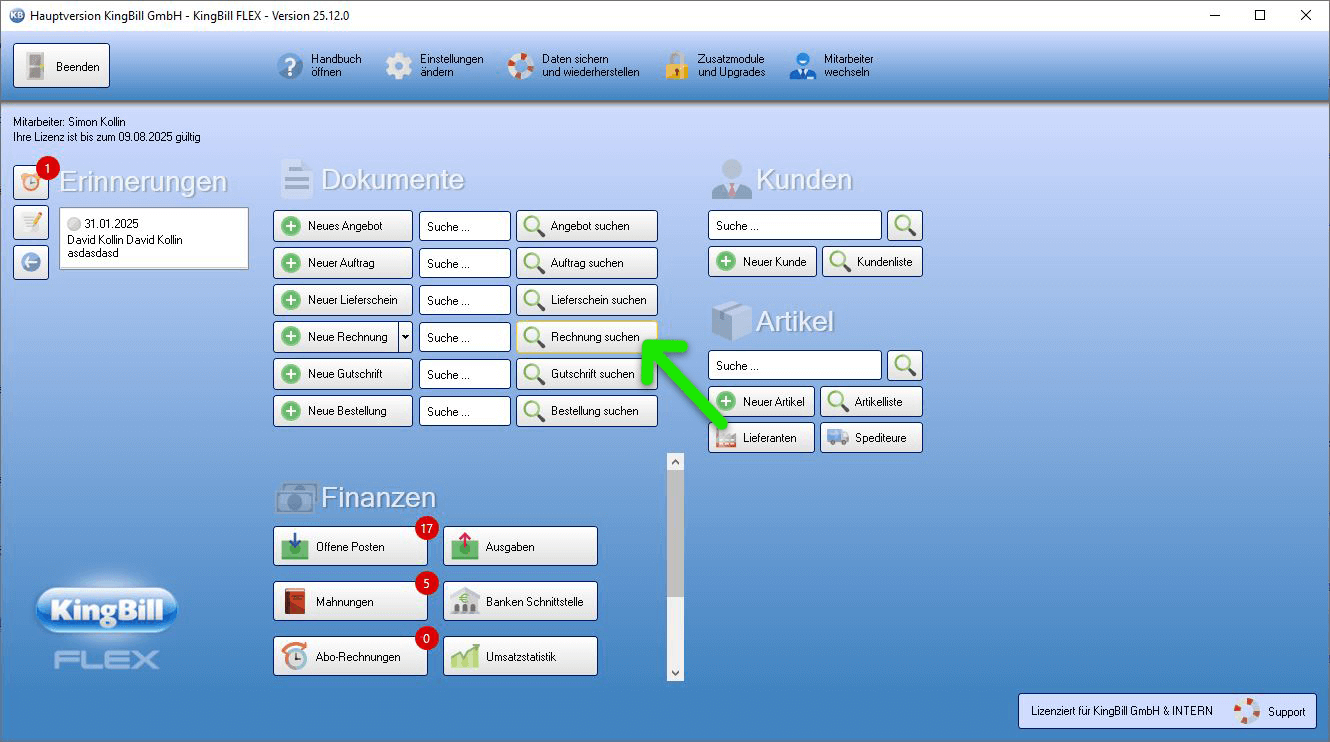Image resolution: width=1330 pixels, height=742 pixels.
Task: Focus the Auftrag search field
Action: [x=465, y=264]
